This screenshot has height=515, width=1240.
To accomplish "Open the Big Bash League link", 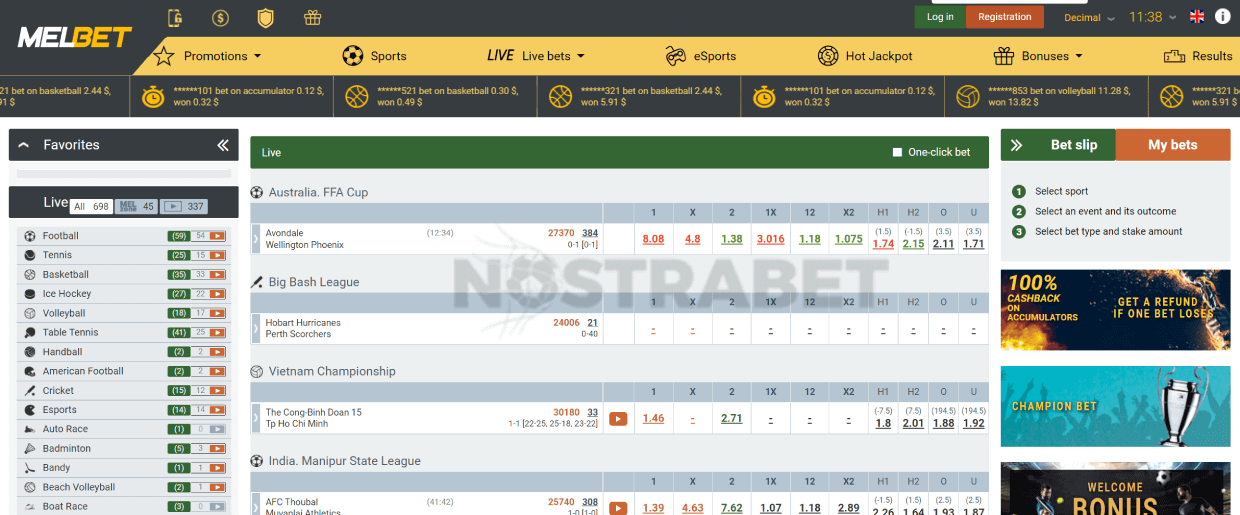I will coord(314,282).
